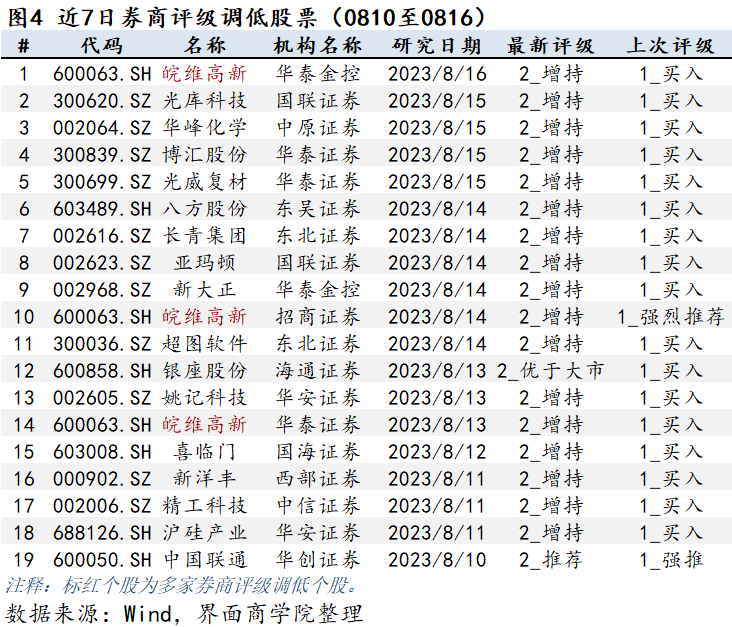This screenshot has height=627, width=732.
Task: Select stock code 002006.SZ
Action: 102,506
